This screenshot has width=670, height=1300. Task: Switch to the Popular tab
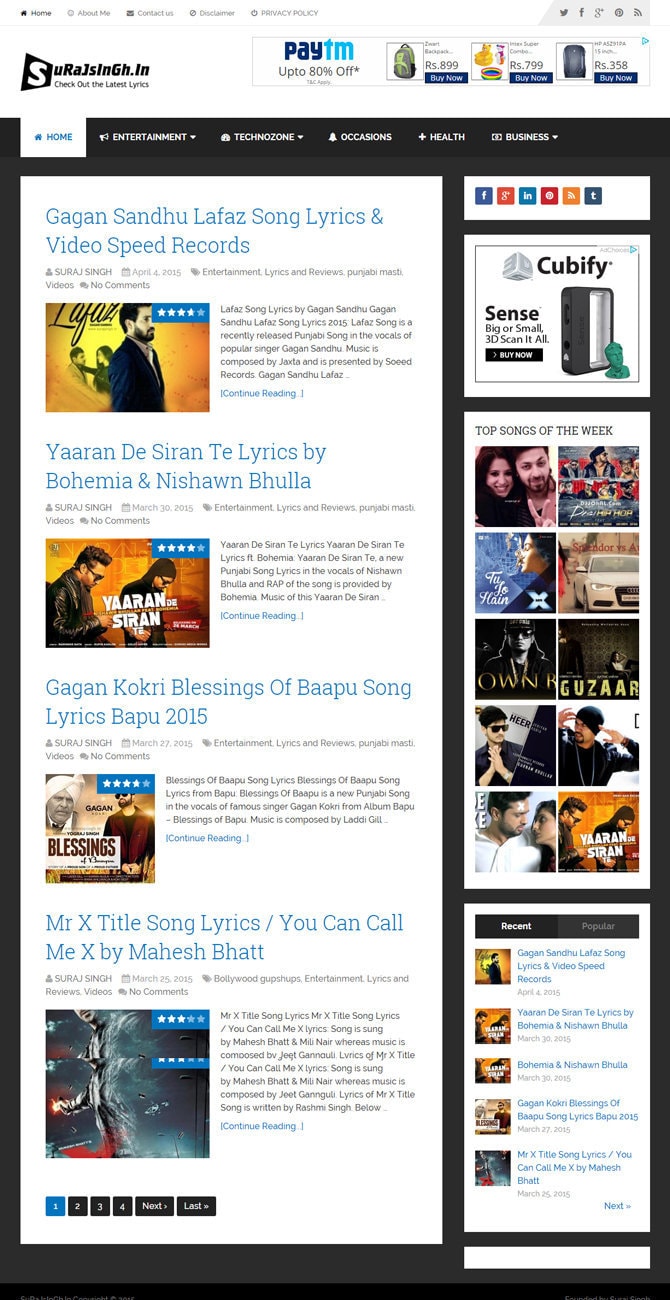point(598,926)
